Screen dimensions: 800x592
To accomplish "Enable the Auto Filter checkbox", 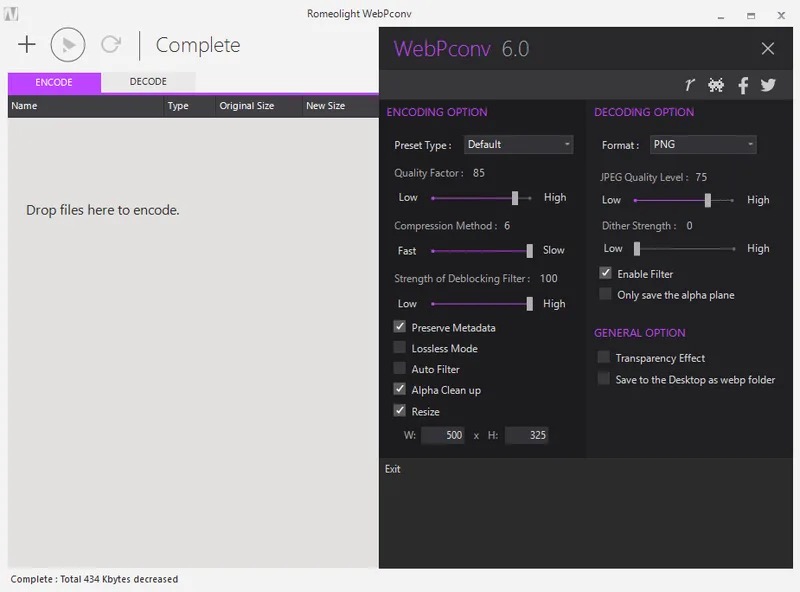I will (399, 368).
